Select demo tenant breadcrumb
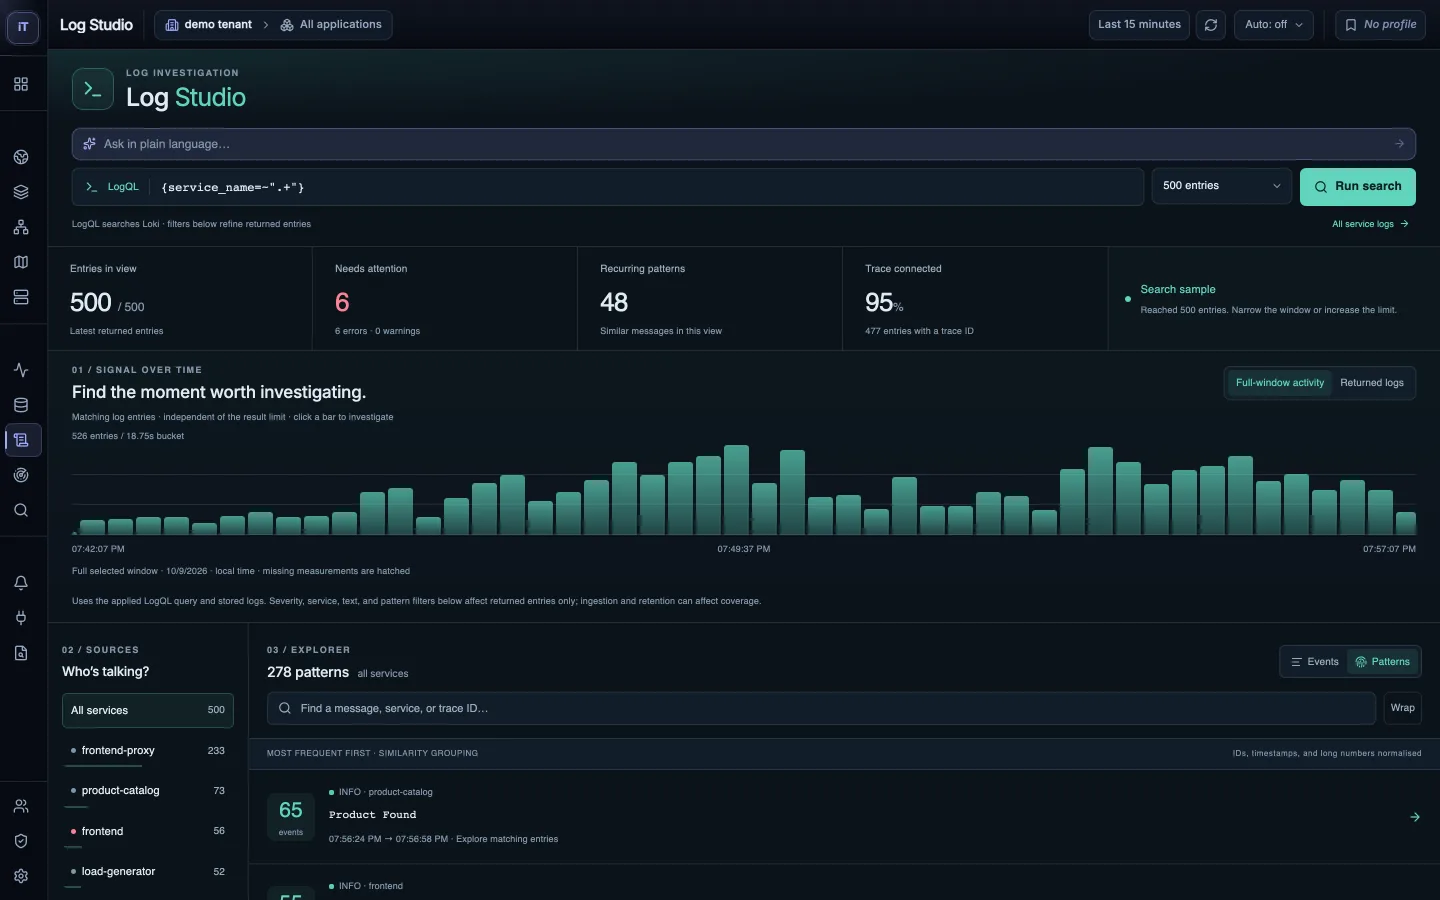 click(209, 25)
